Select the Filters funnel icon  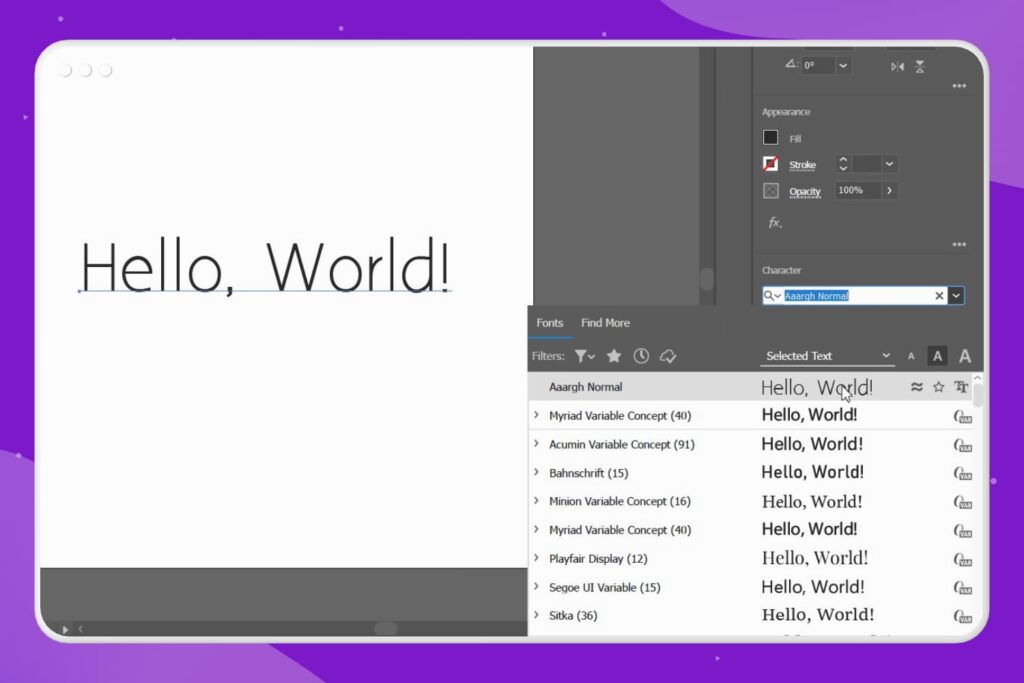click(582, 356)
